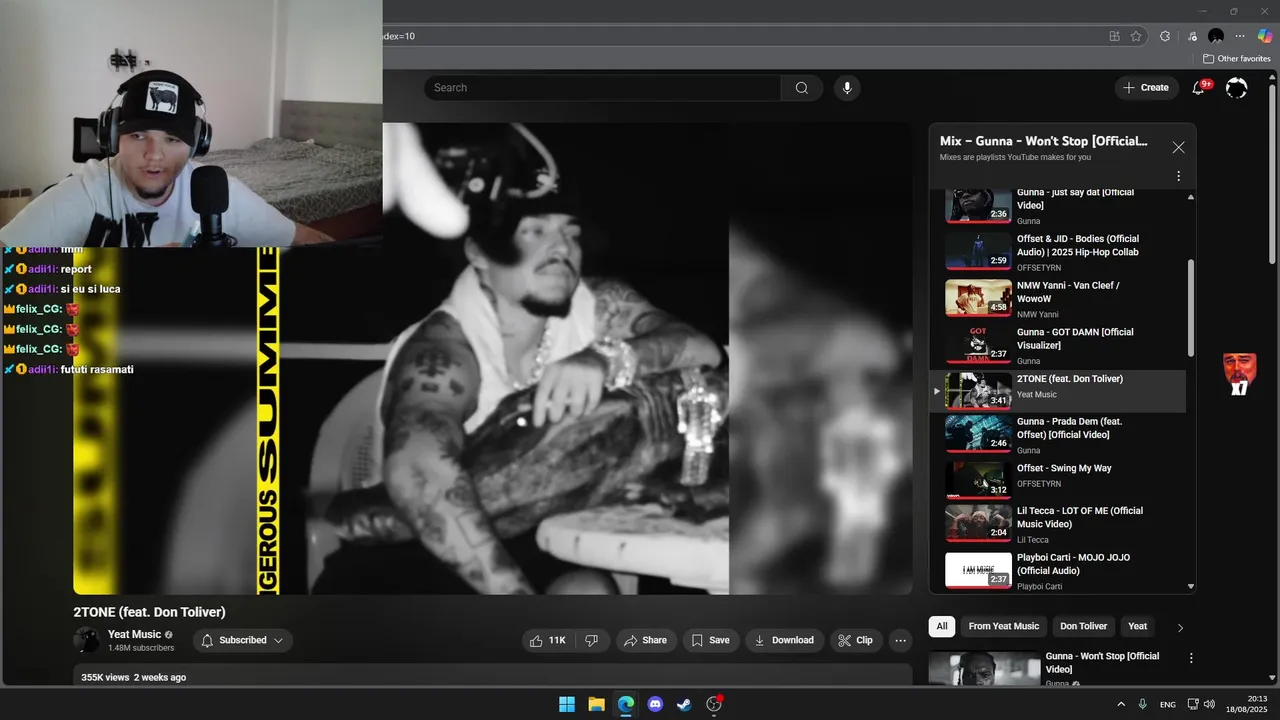Image resolution: width=1280 pixels, height=720 pixels.
Task: Play Gunna - GOT DAMN visualizer
Action: click(x=1058, y=346)
